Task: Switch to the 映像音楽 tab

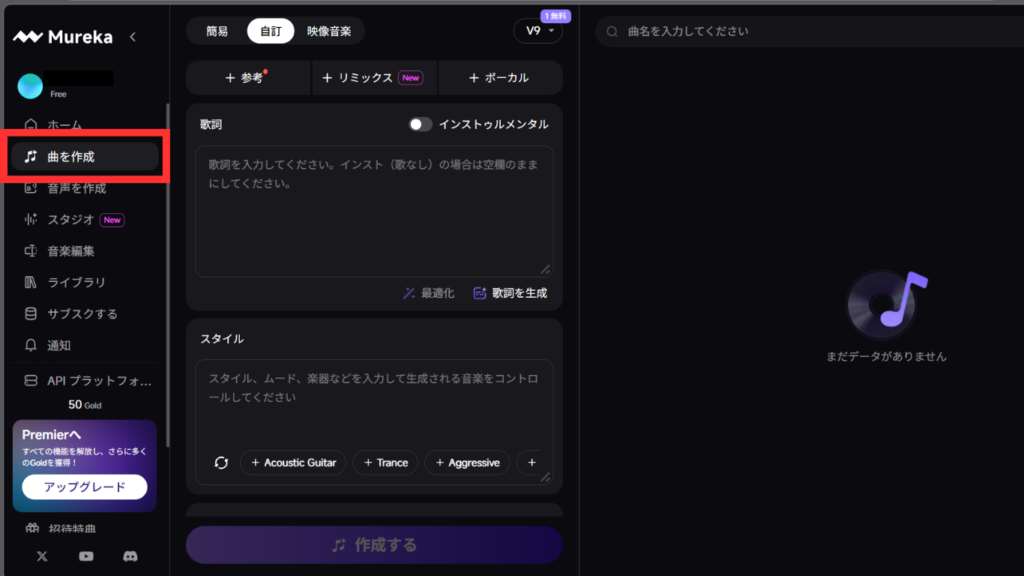Action: pyautogui.click(x=329, y=31)
